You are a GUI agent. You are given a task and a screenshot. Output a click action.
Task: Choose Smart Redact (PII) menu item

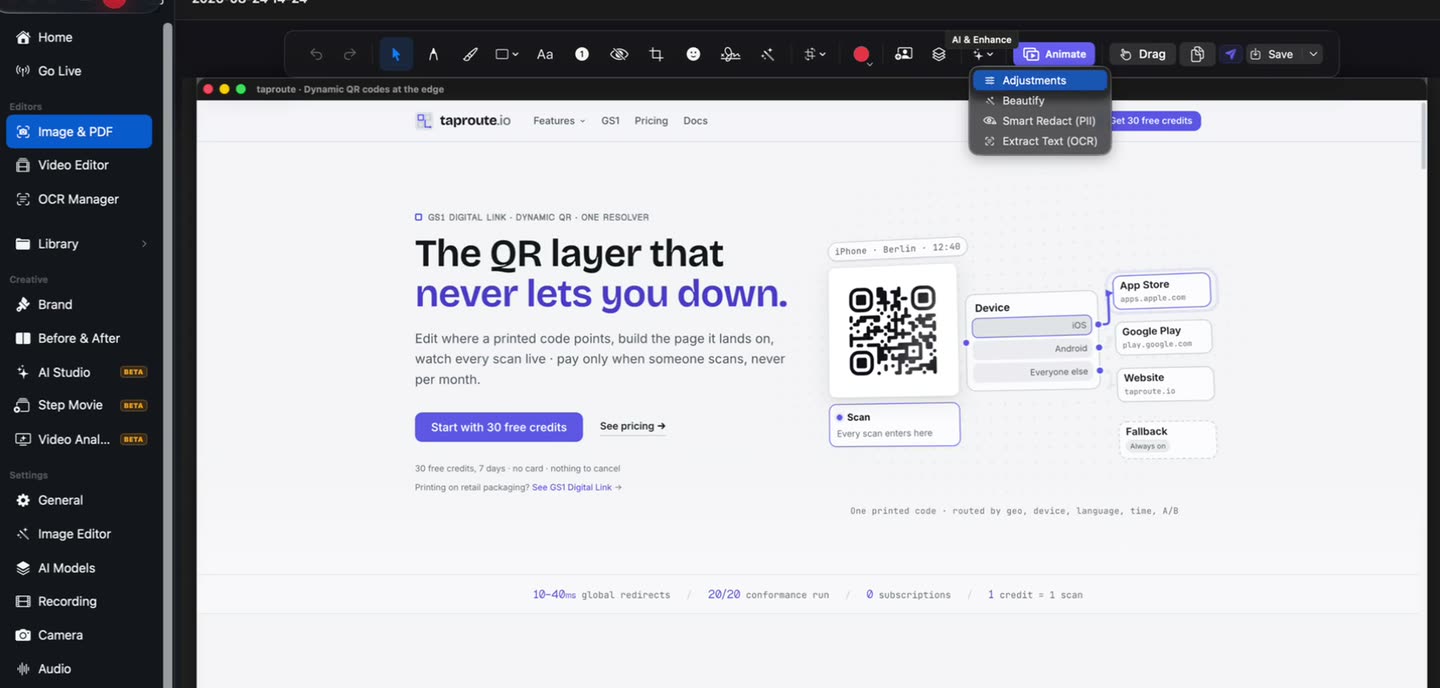point(1040,120)
